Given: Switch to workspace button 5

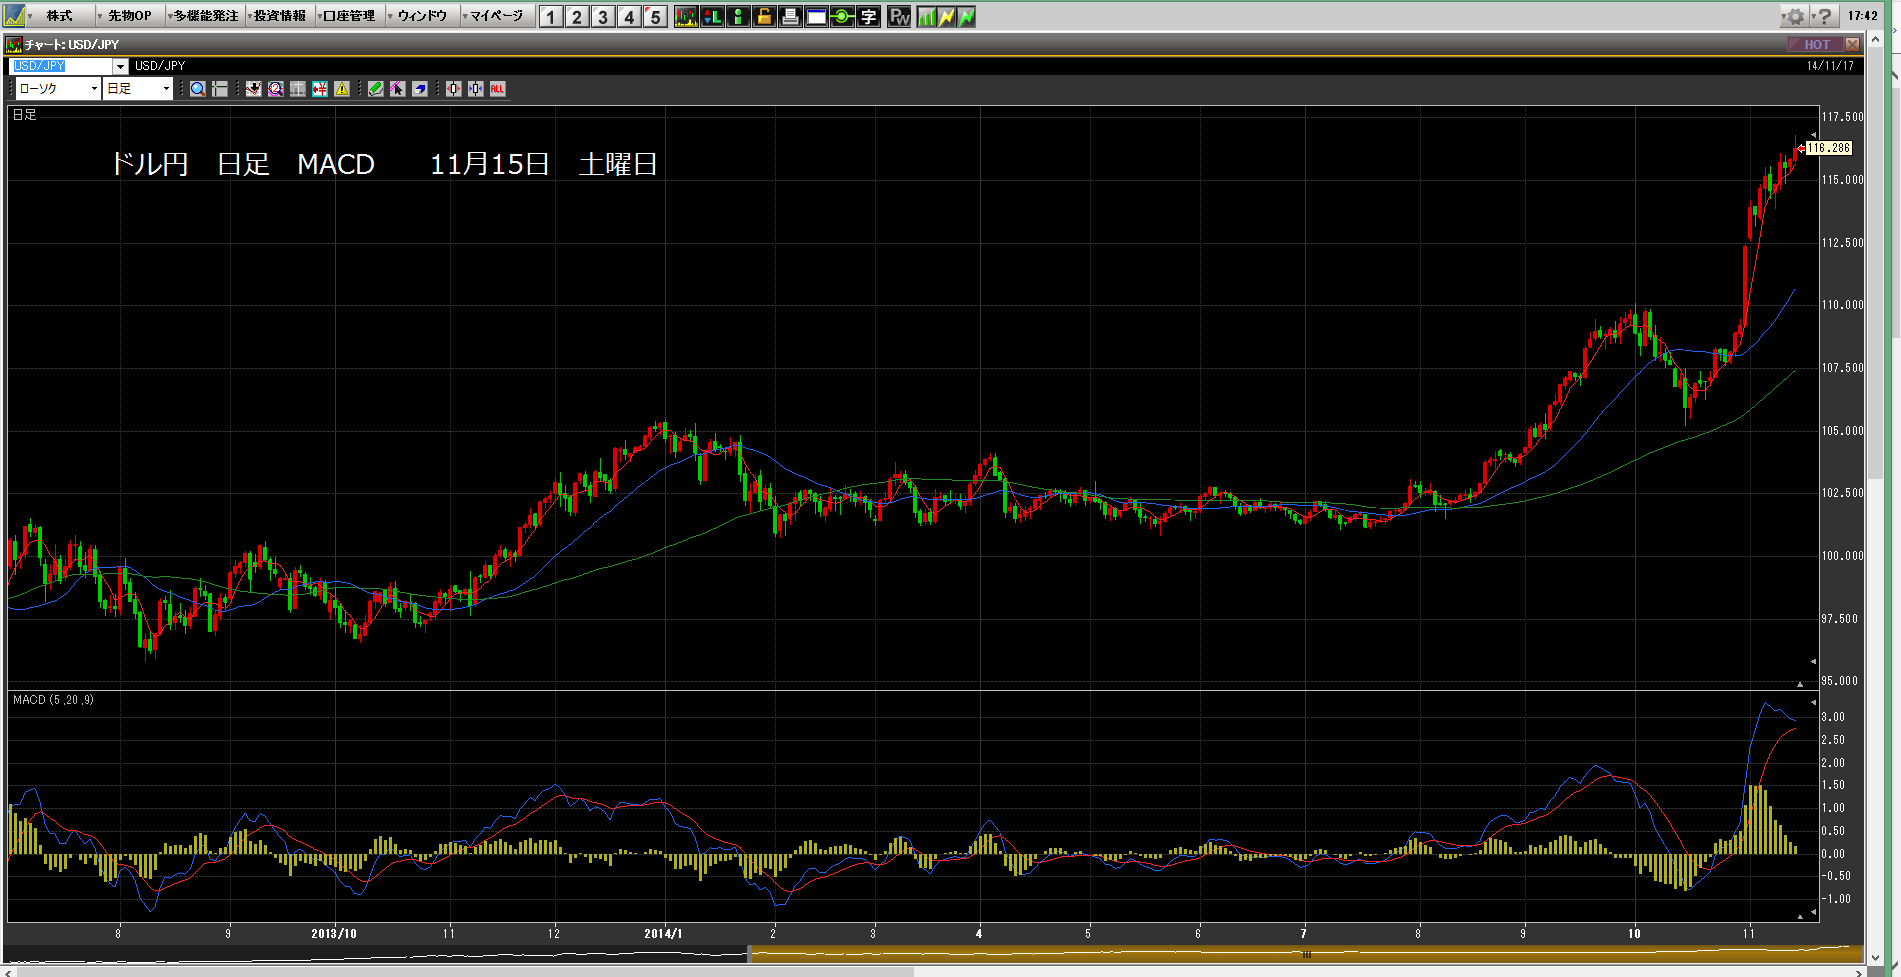Looking at the screenshot, I should point(655,16).
